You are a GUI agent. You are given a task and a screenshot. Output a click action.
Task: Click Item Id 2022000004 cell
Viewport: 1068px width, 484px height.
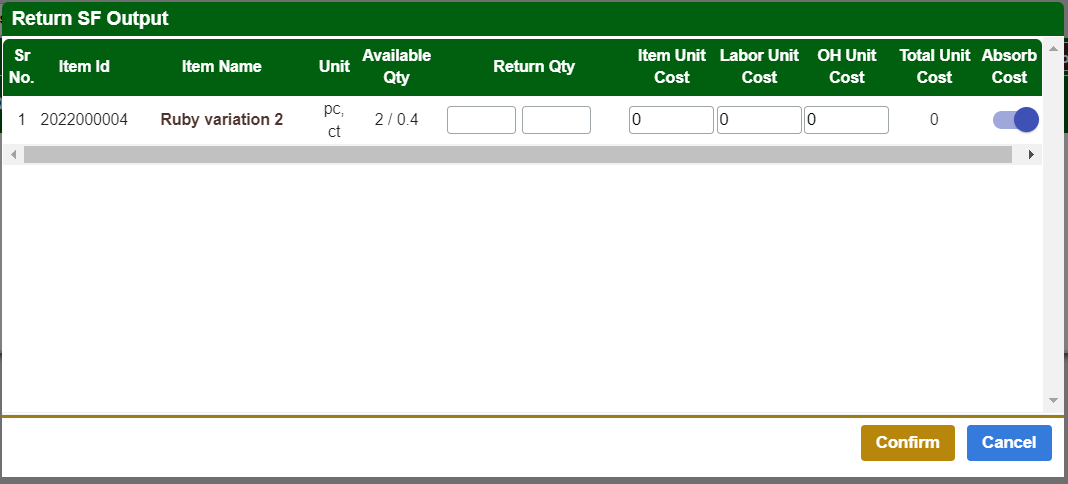tap(84, 120)
